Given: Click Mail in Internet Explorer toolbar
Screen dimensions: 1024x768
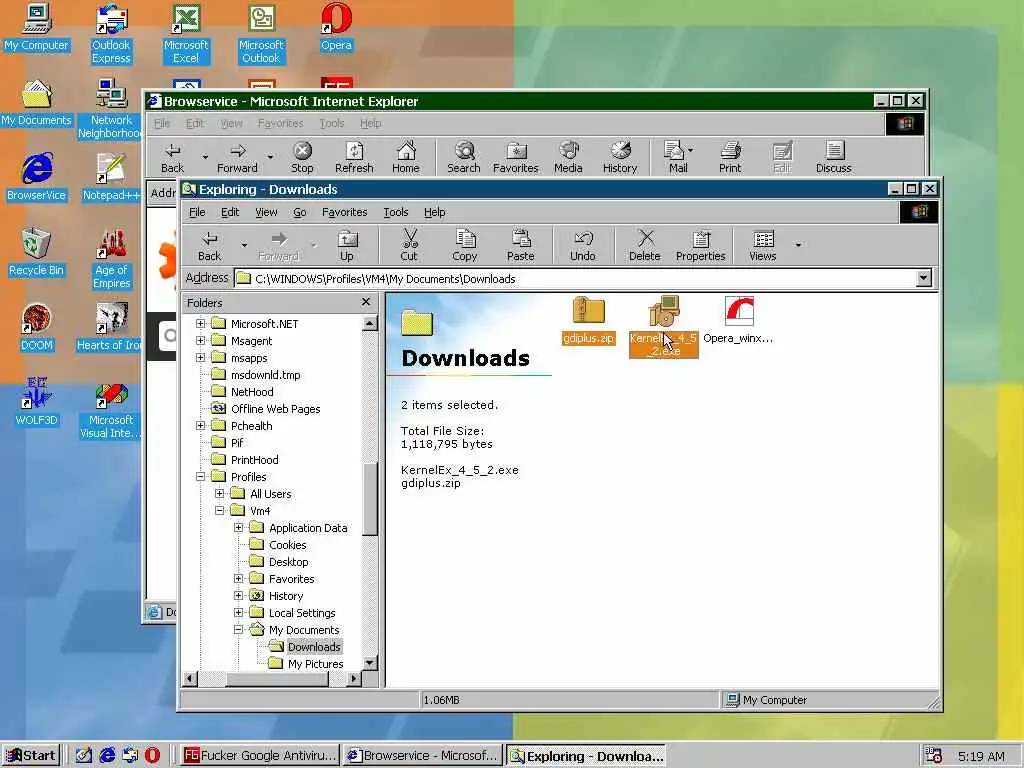Looking at the screenshot, I should coord(676,157).
